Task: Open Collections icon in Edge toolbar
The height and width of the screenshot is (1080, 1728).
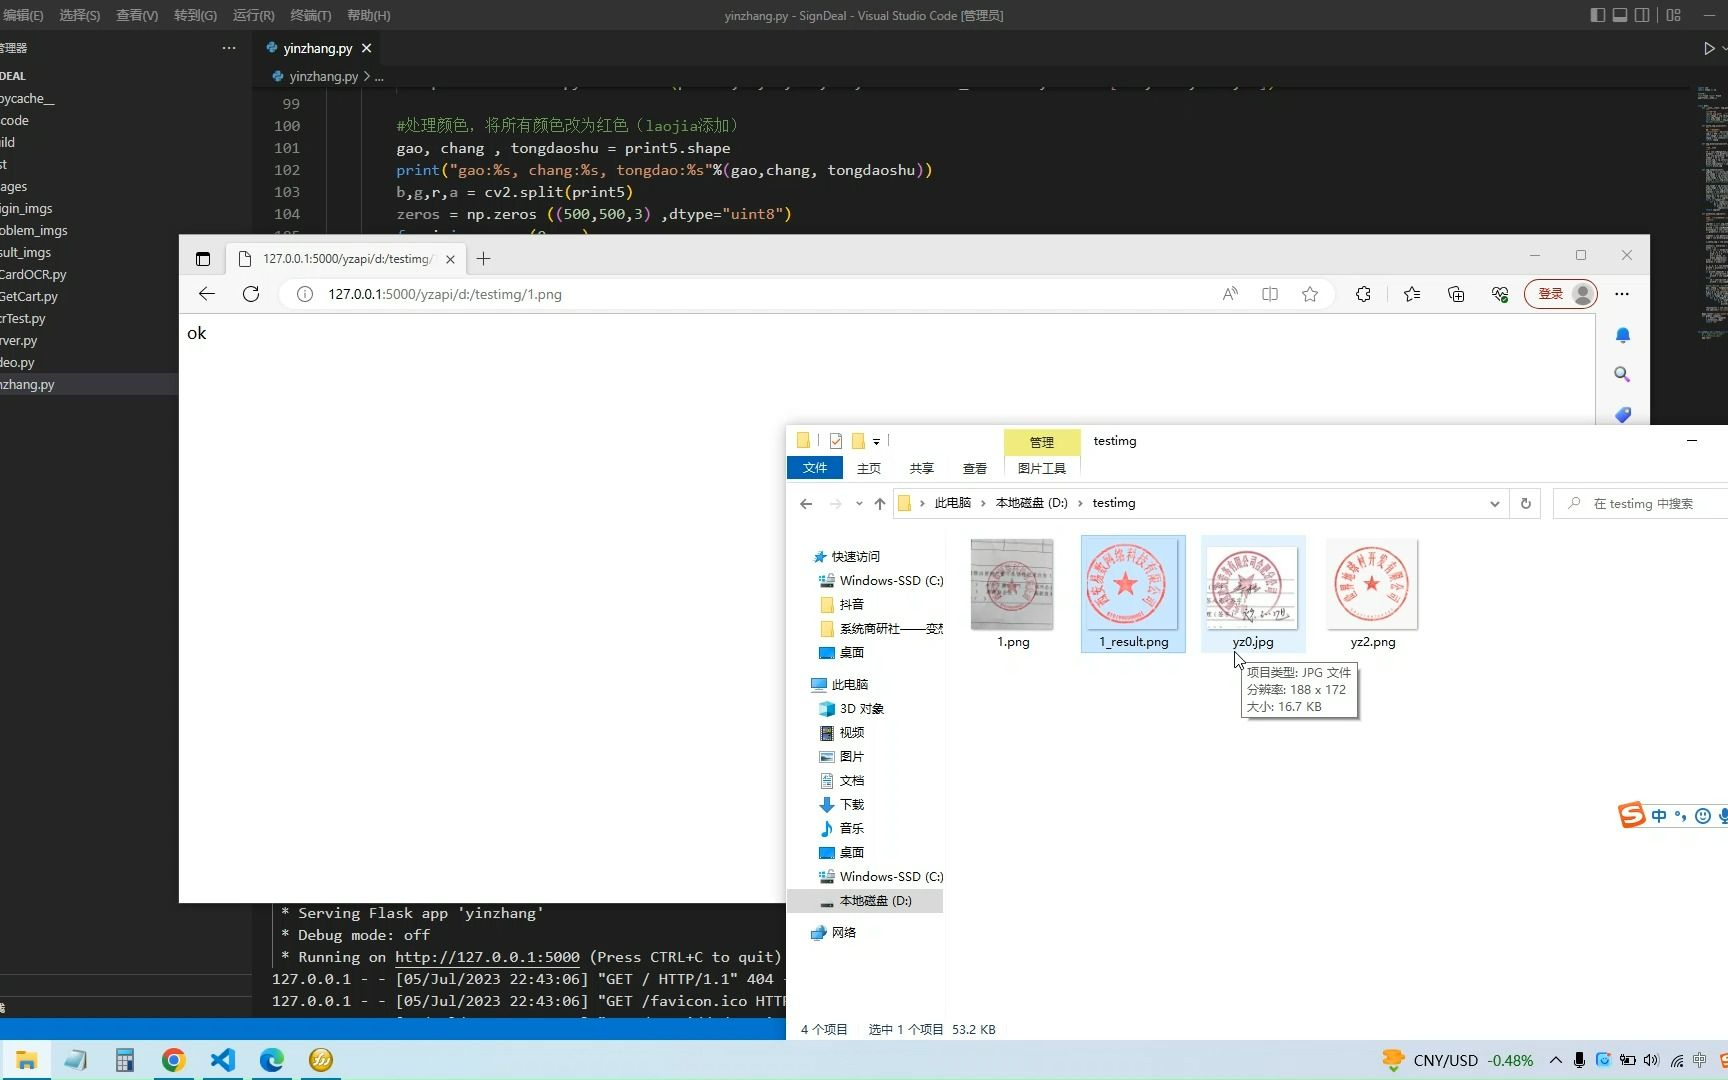Action: click(1456, 294)
